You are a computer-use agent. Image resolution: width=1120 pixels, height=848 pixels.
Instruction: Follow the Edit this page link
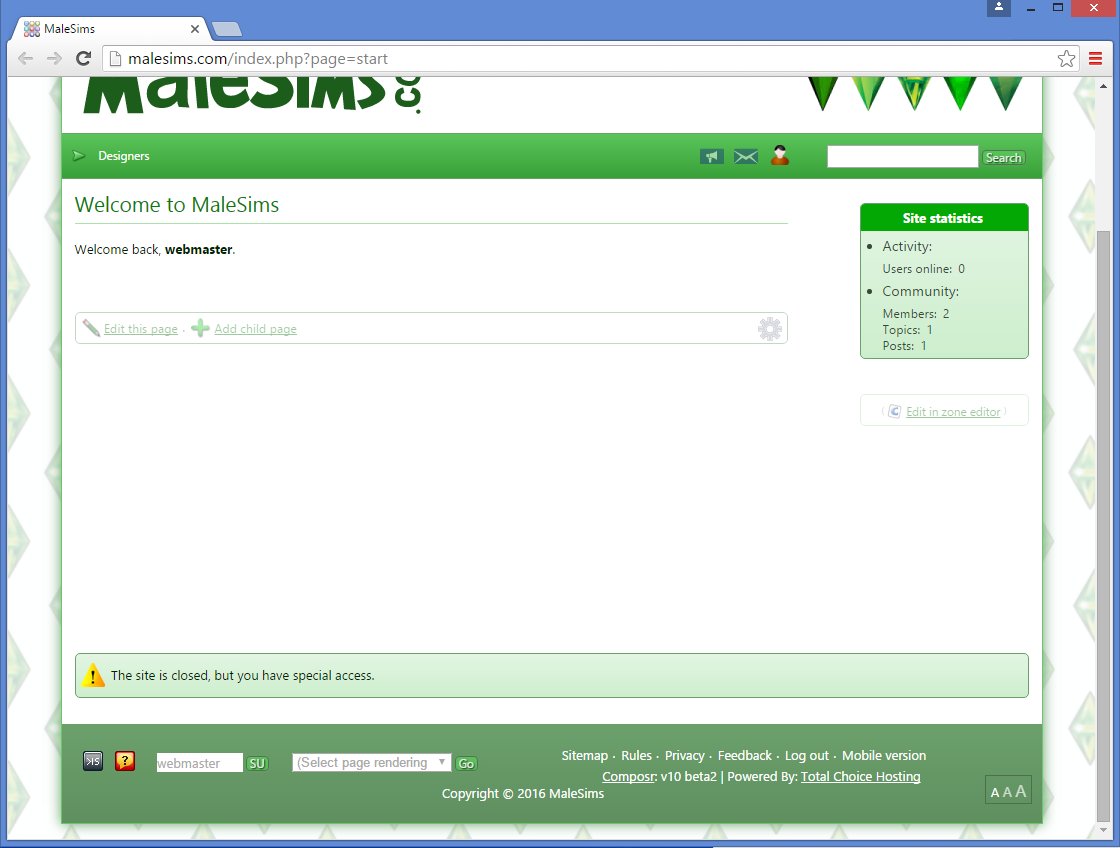(x=141, y=329)
